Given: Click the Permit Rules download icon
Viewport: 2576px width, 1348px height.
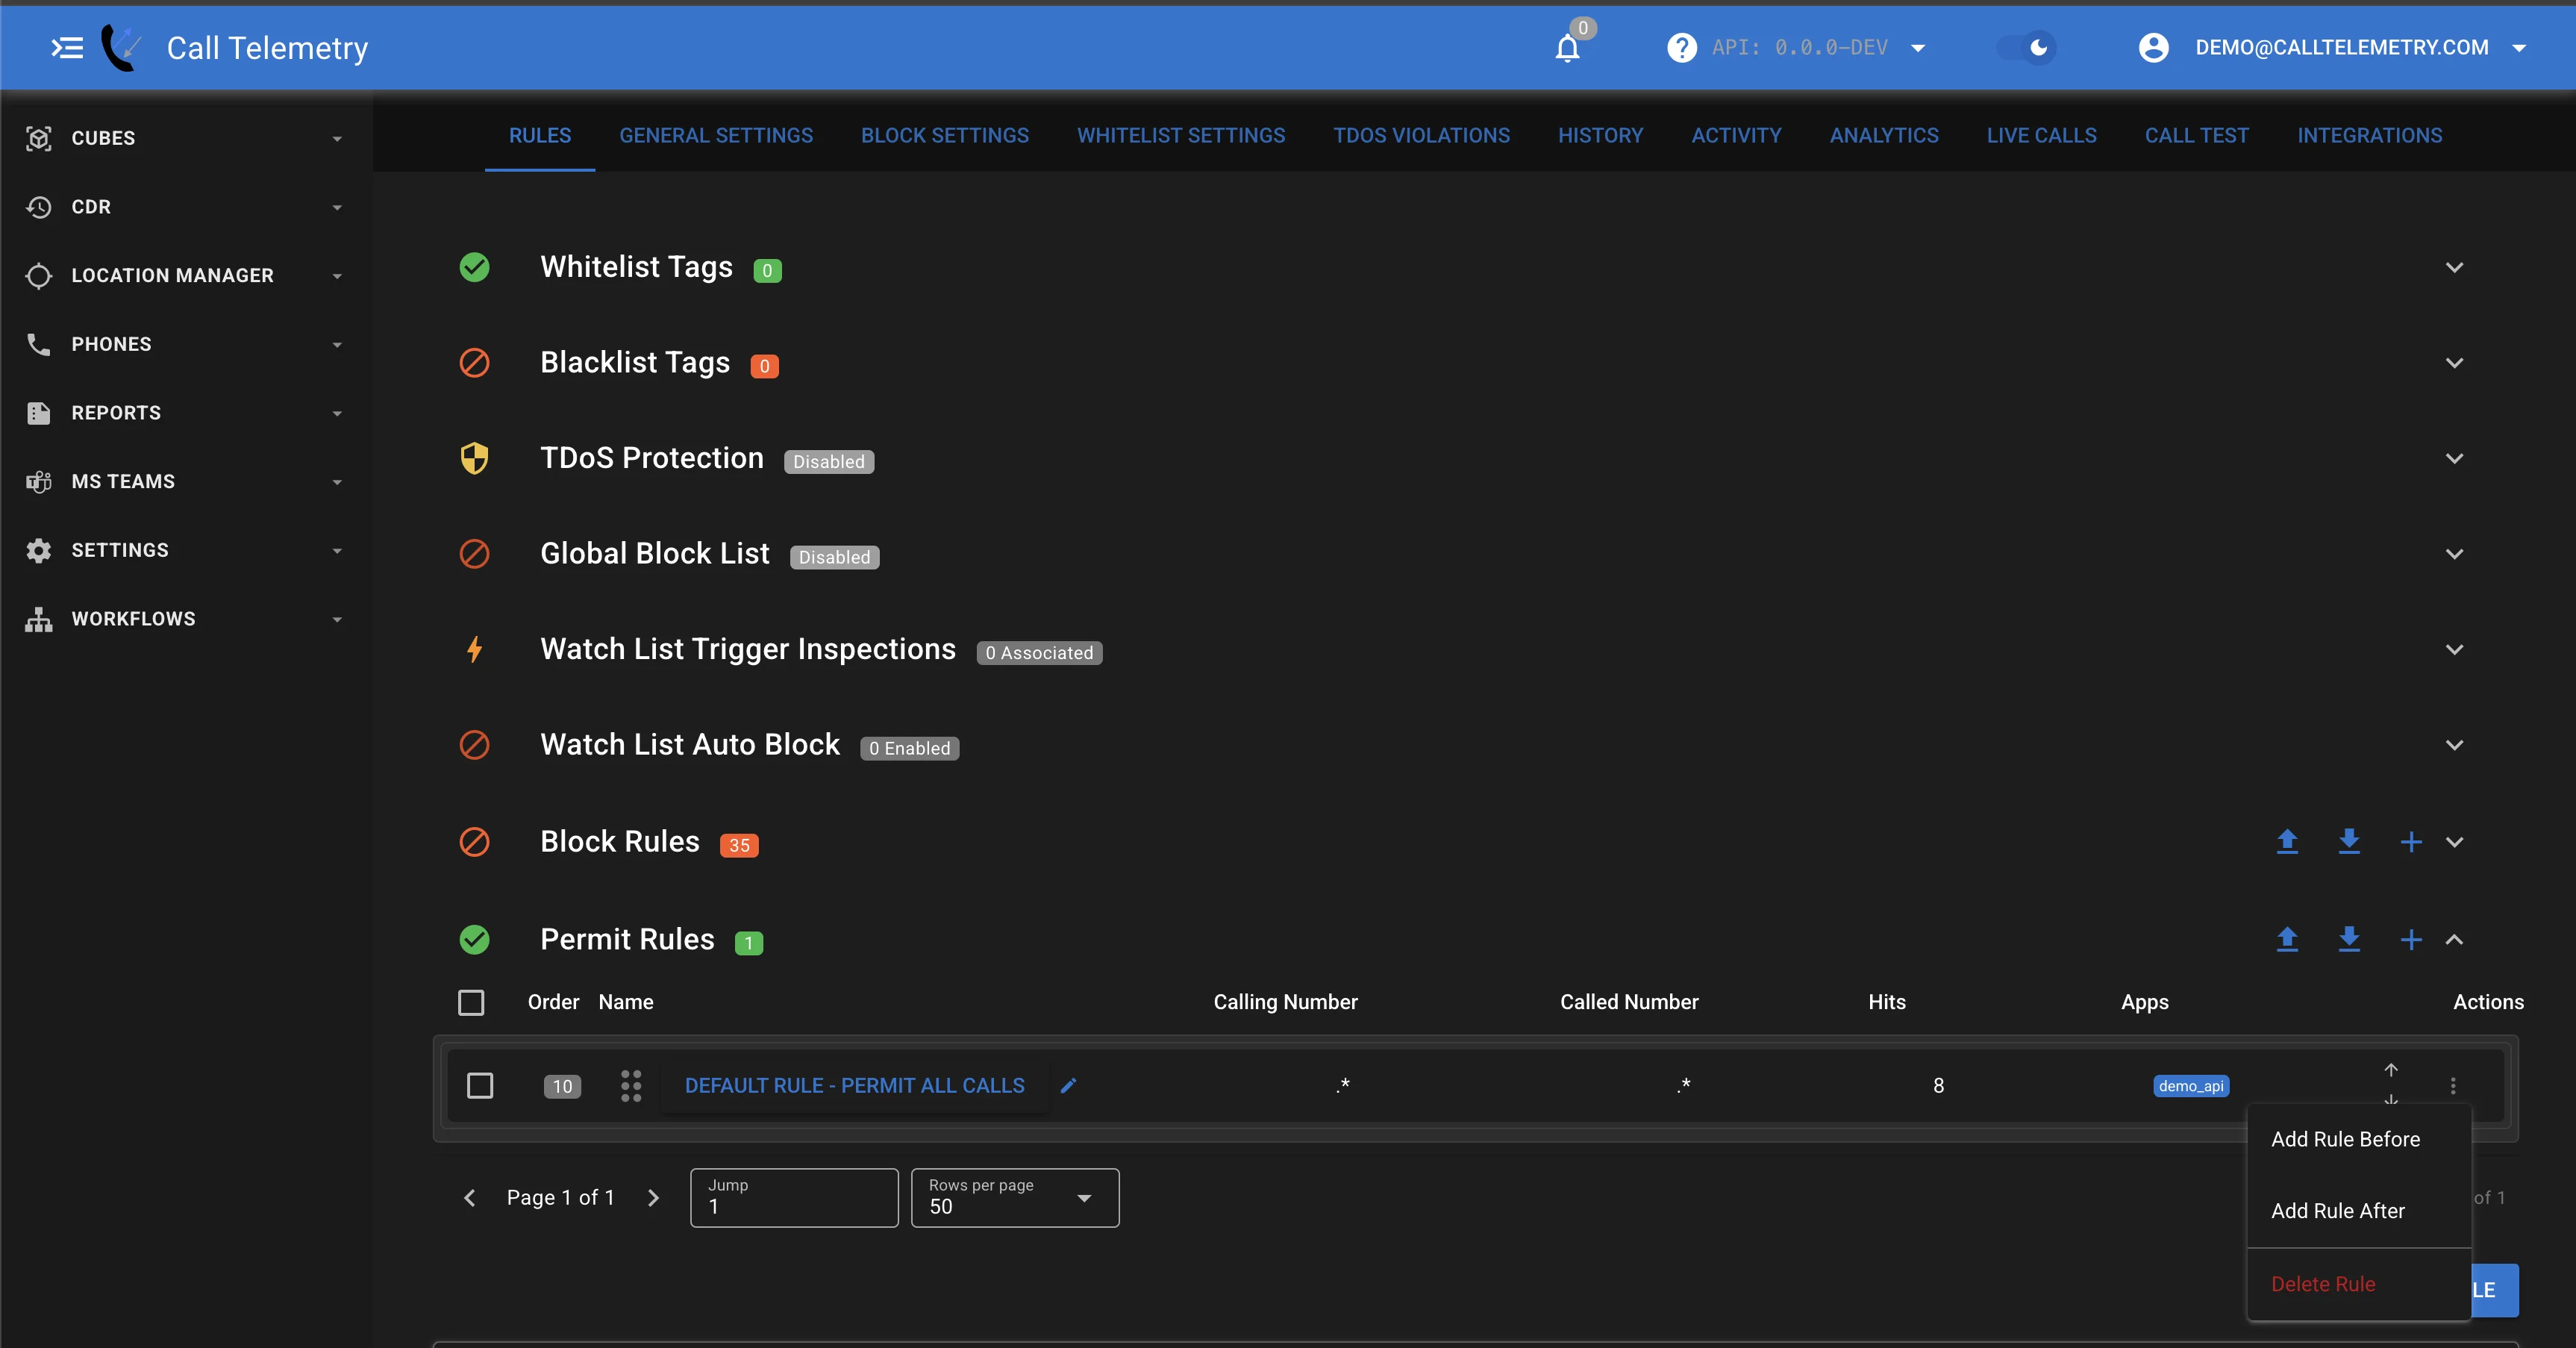Looking at the screenshot, I should tap(2349, 938).
